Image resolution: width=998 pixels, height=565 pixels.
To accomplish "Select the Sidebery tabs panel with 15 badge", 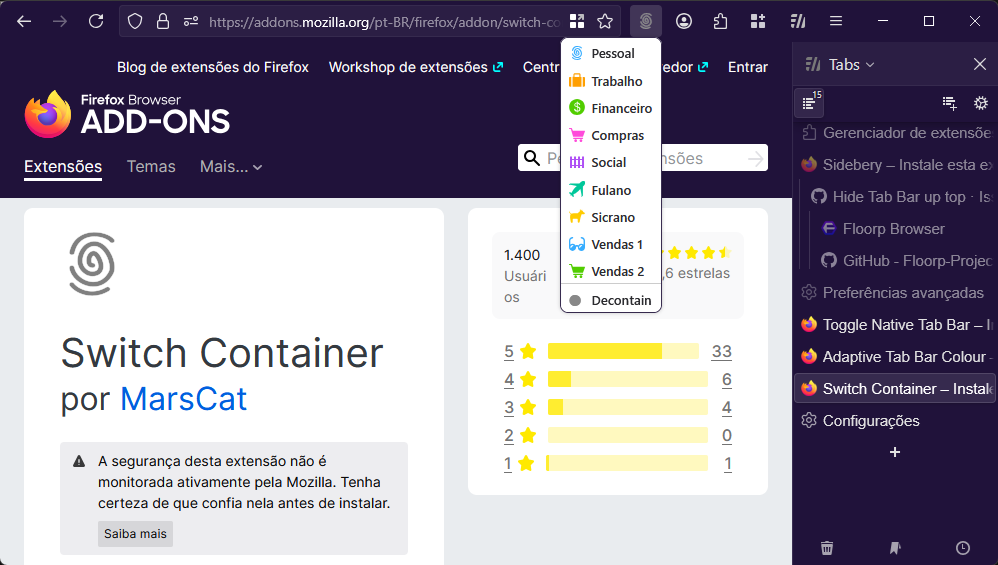I will (x=810, y=103).
